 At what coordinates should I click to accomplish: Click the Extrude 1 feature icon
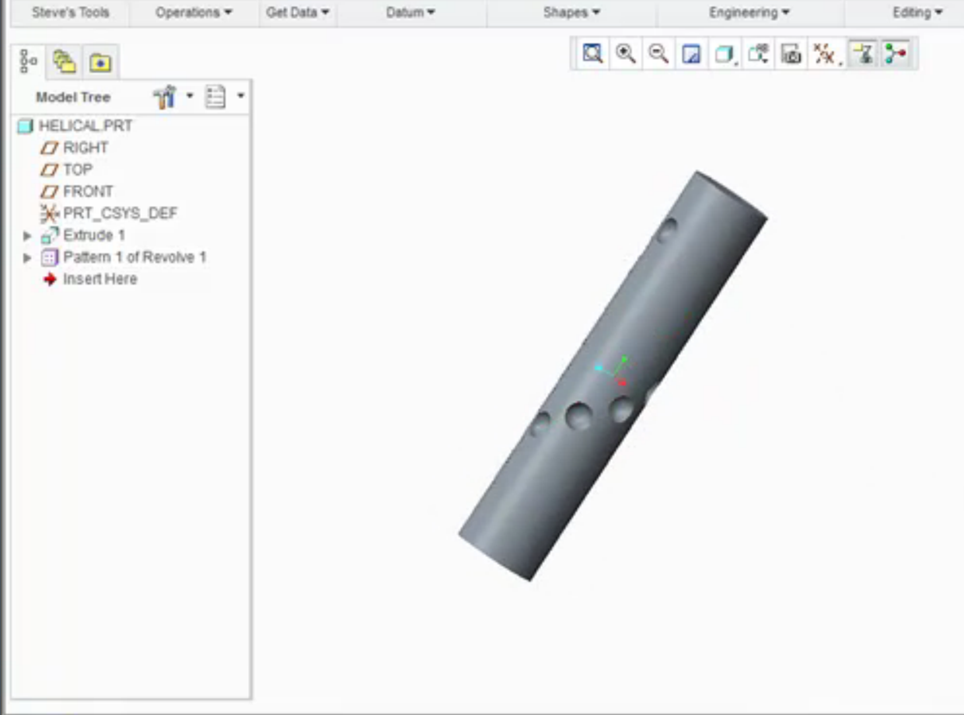point(49,235)
